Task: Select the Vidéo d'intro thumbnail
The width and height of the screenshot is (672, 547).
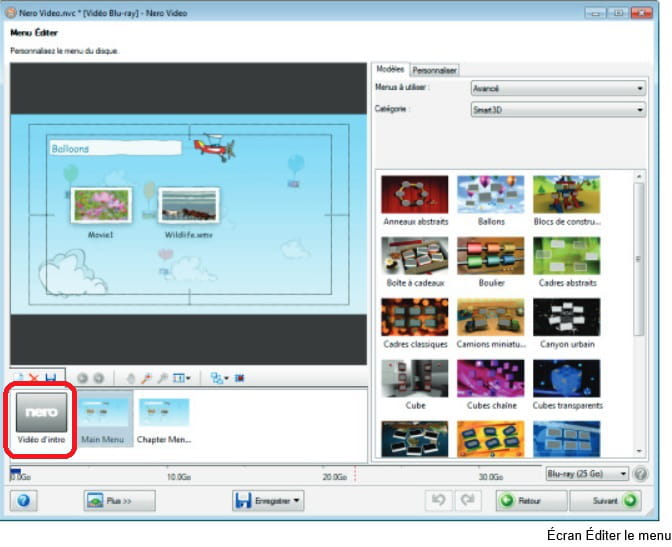Action: click(x=41, y=418)
